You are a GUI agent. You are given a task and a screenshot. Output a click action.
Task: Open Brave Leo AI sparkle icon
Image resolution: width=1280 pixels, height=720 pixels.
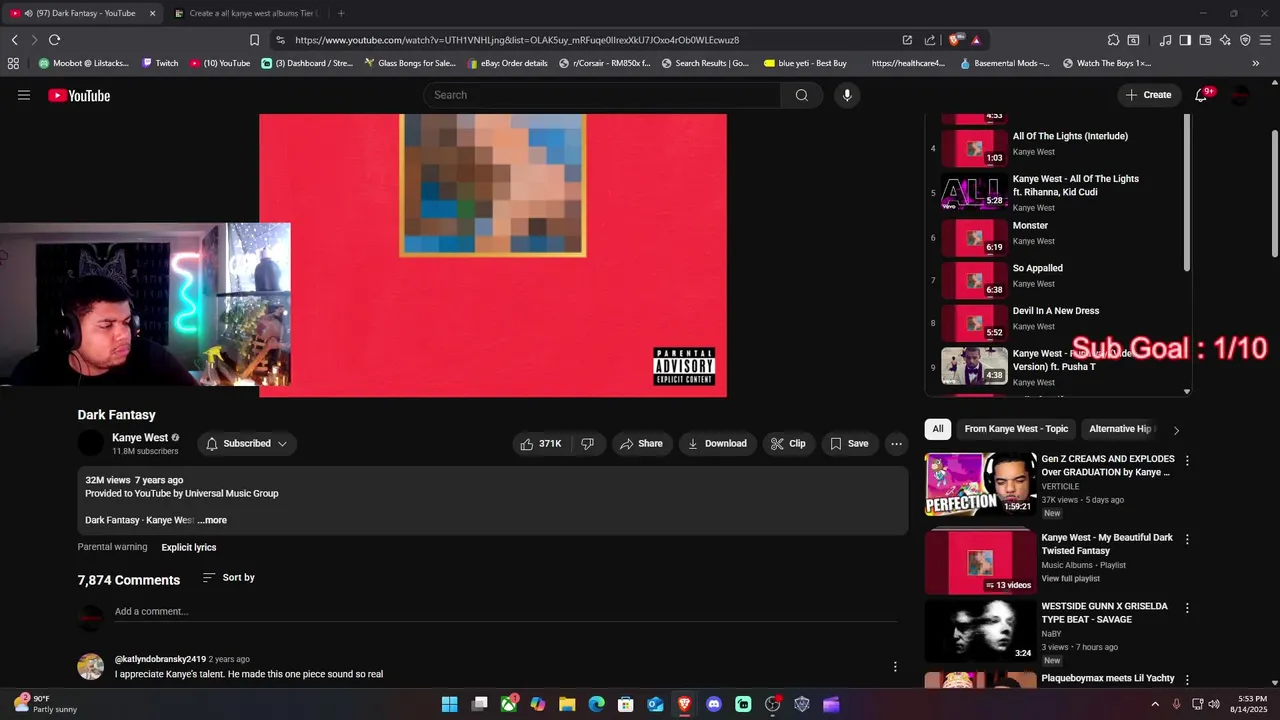1225,40
